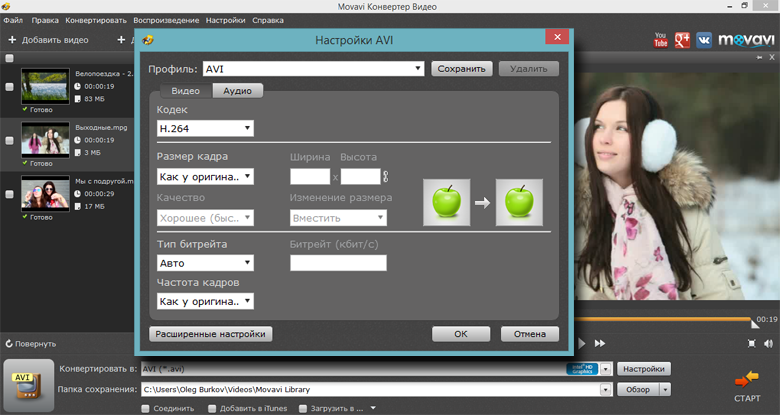Click the Сохранить profile button
Screen dimensions: 780x415
pos(462,69)
